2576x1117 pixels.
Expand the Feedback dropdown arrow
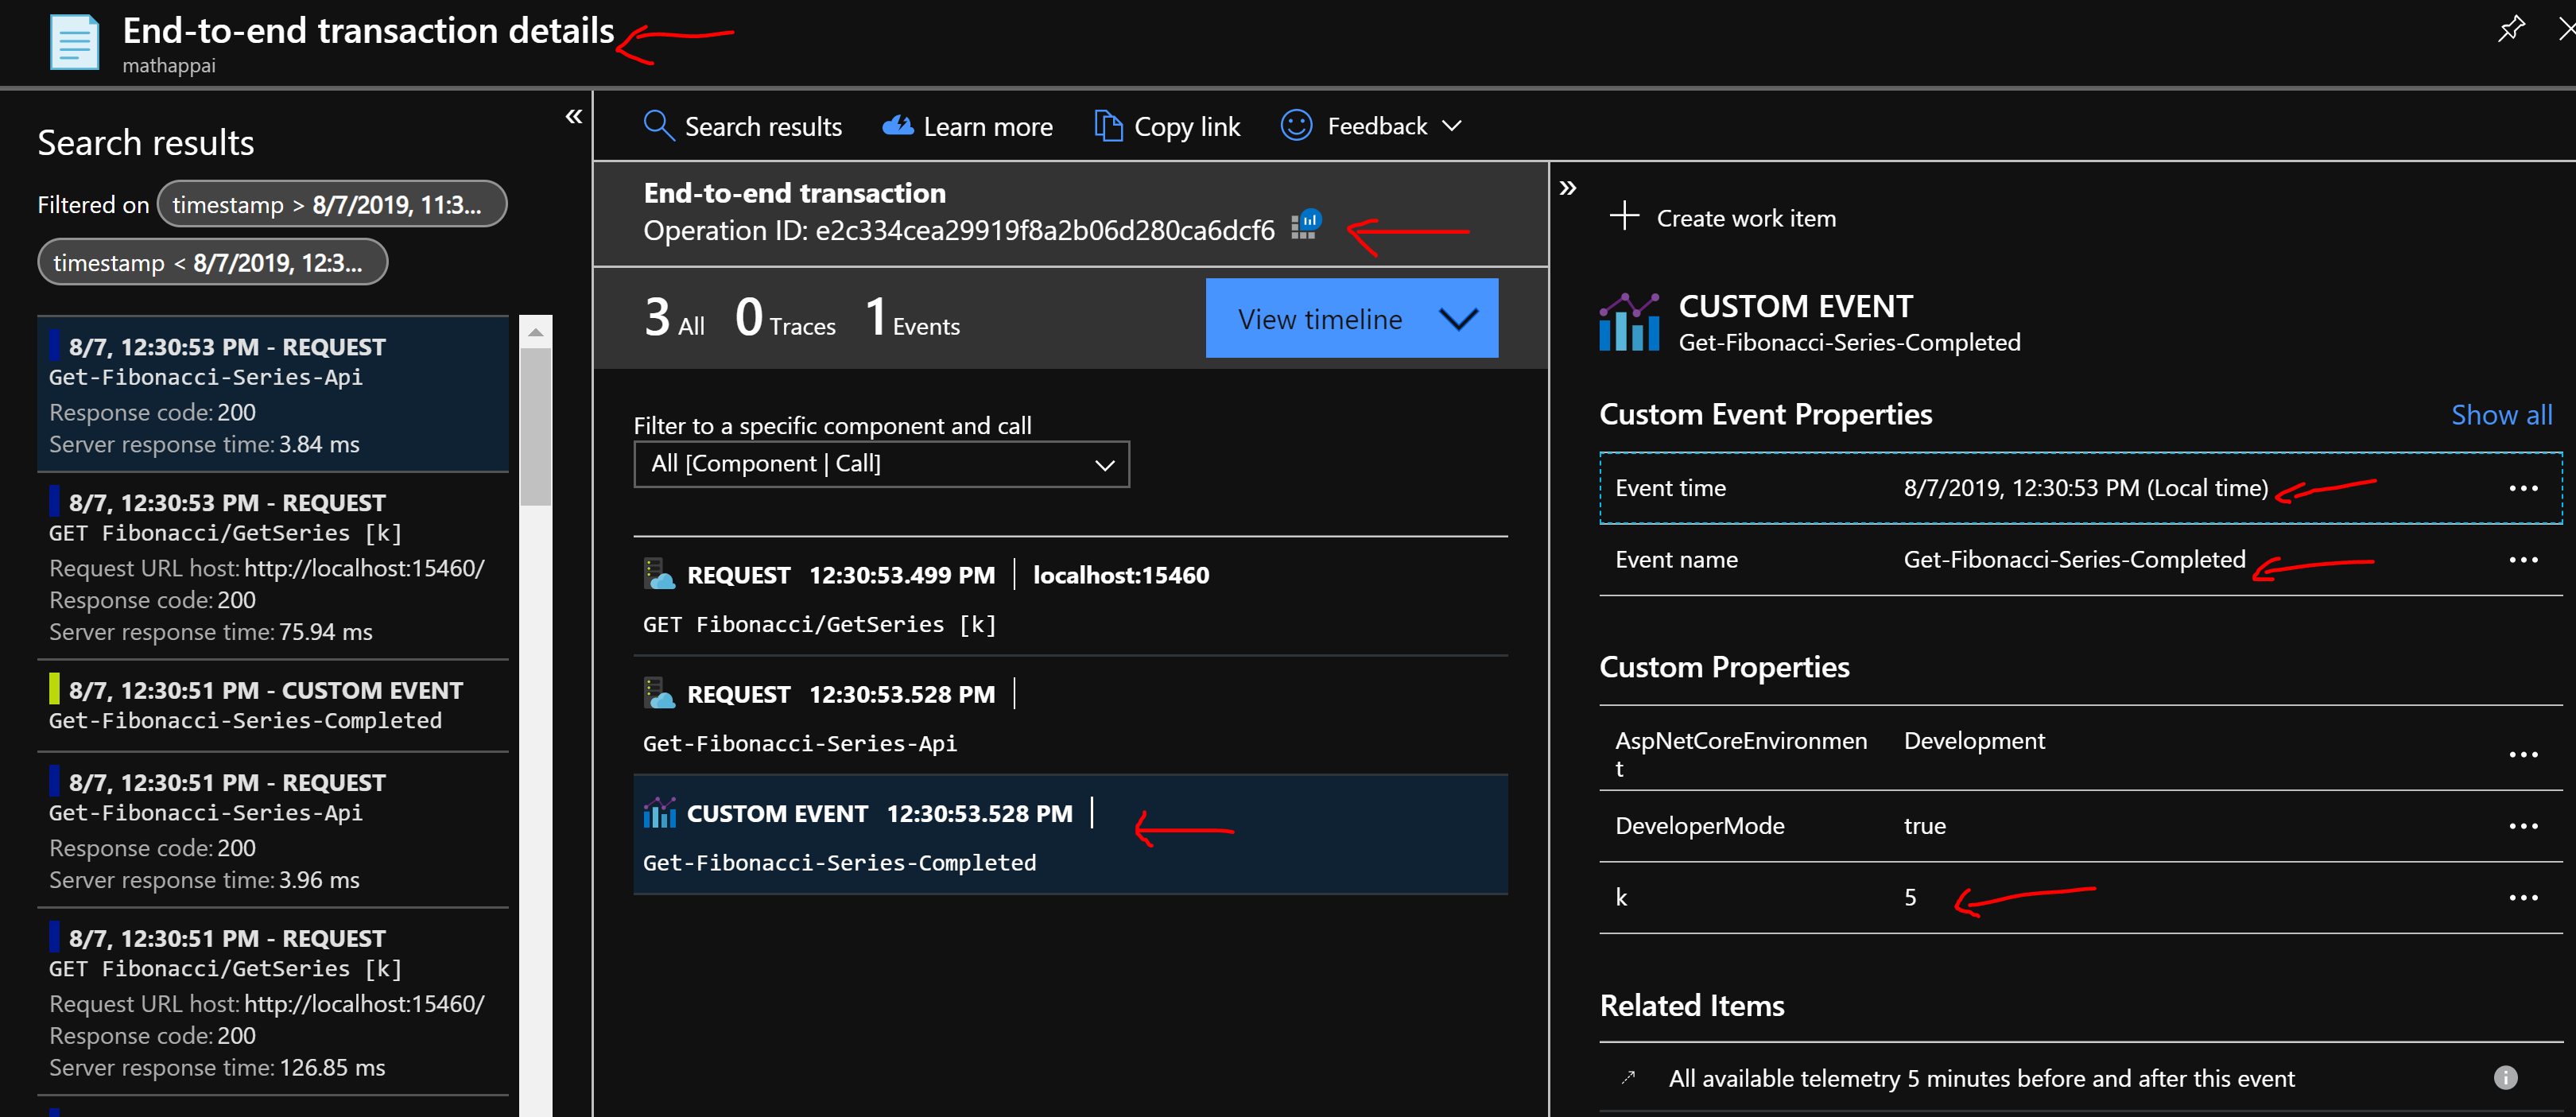1452,126
